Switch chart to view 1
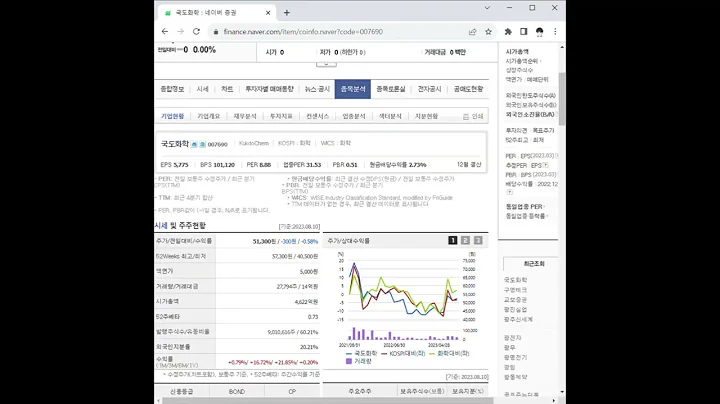This screenshot has height=404, width=720. pyautogui.click(x=453, y=241)
